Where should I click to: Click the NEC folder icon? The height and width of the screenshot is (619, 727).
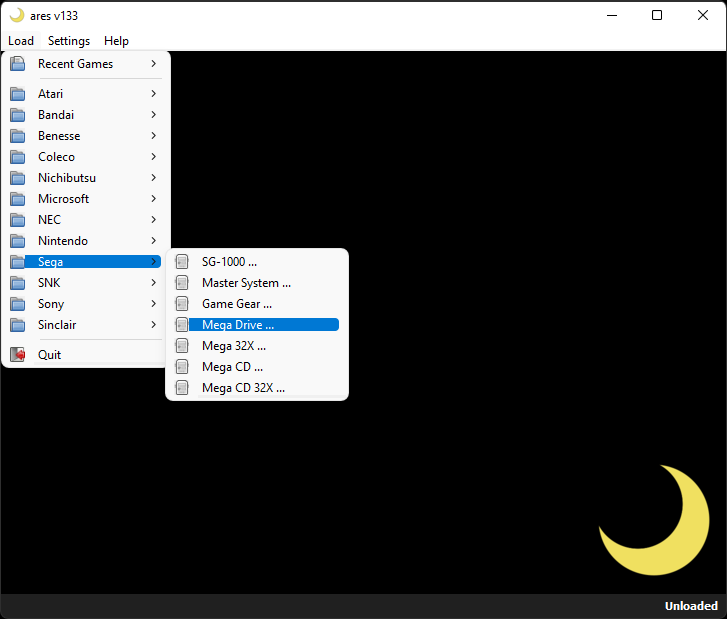18,220
